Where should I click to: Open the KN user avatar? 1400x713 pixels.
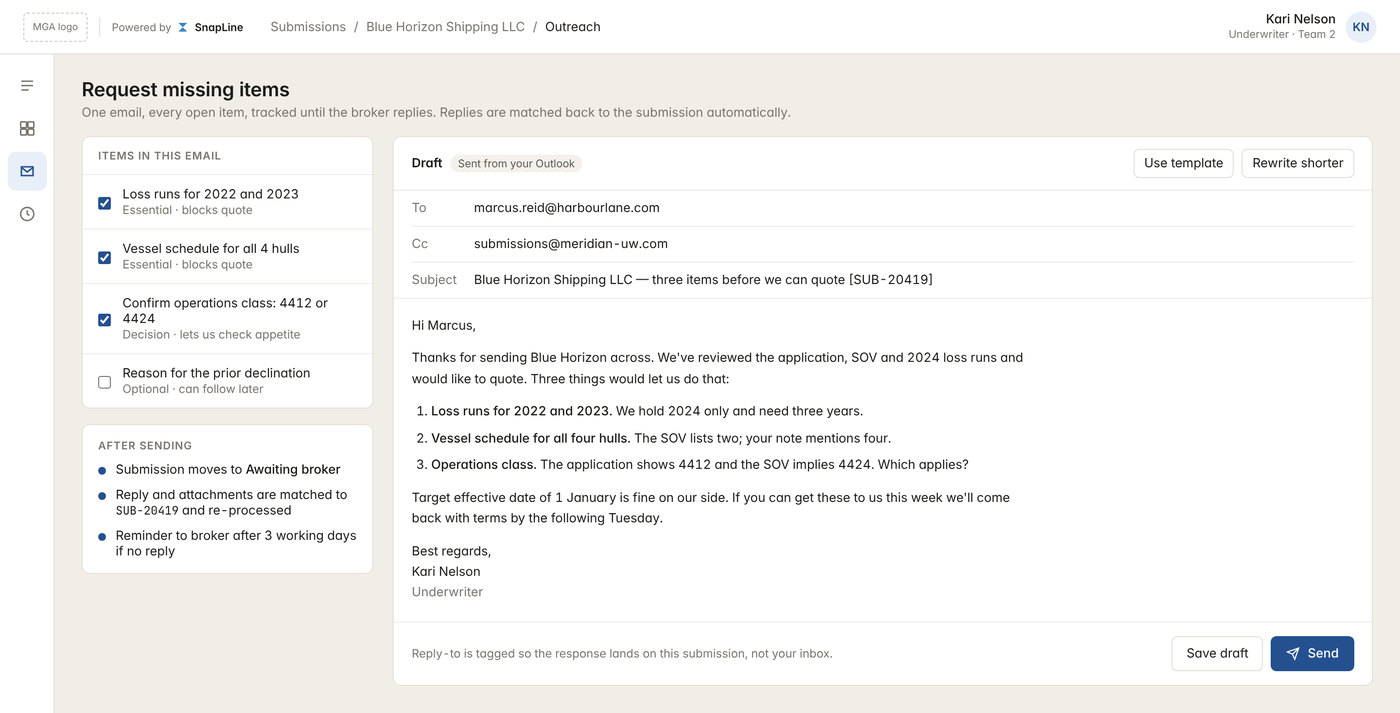click(x=1361, y=27)
